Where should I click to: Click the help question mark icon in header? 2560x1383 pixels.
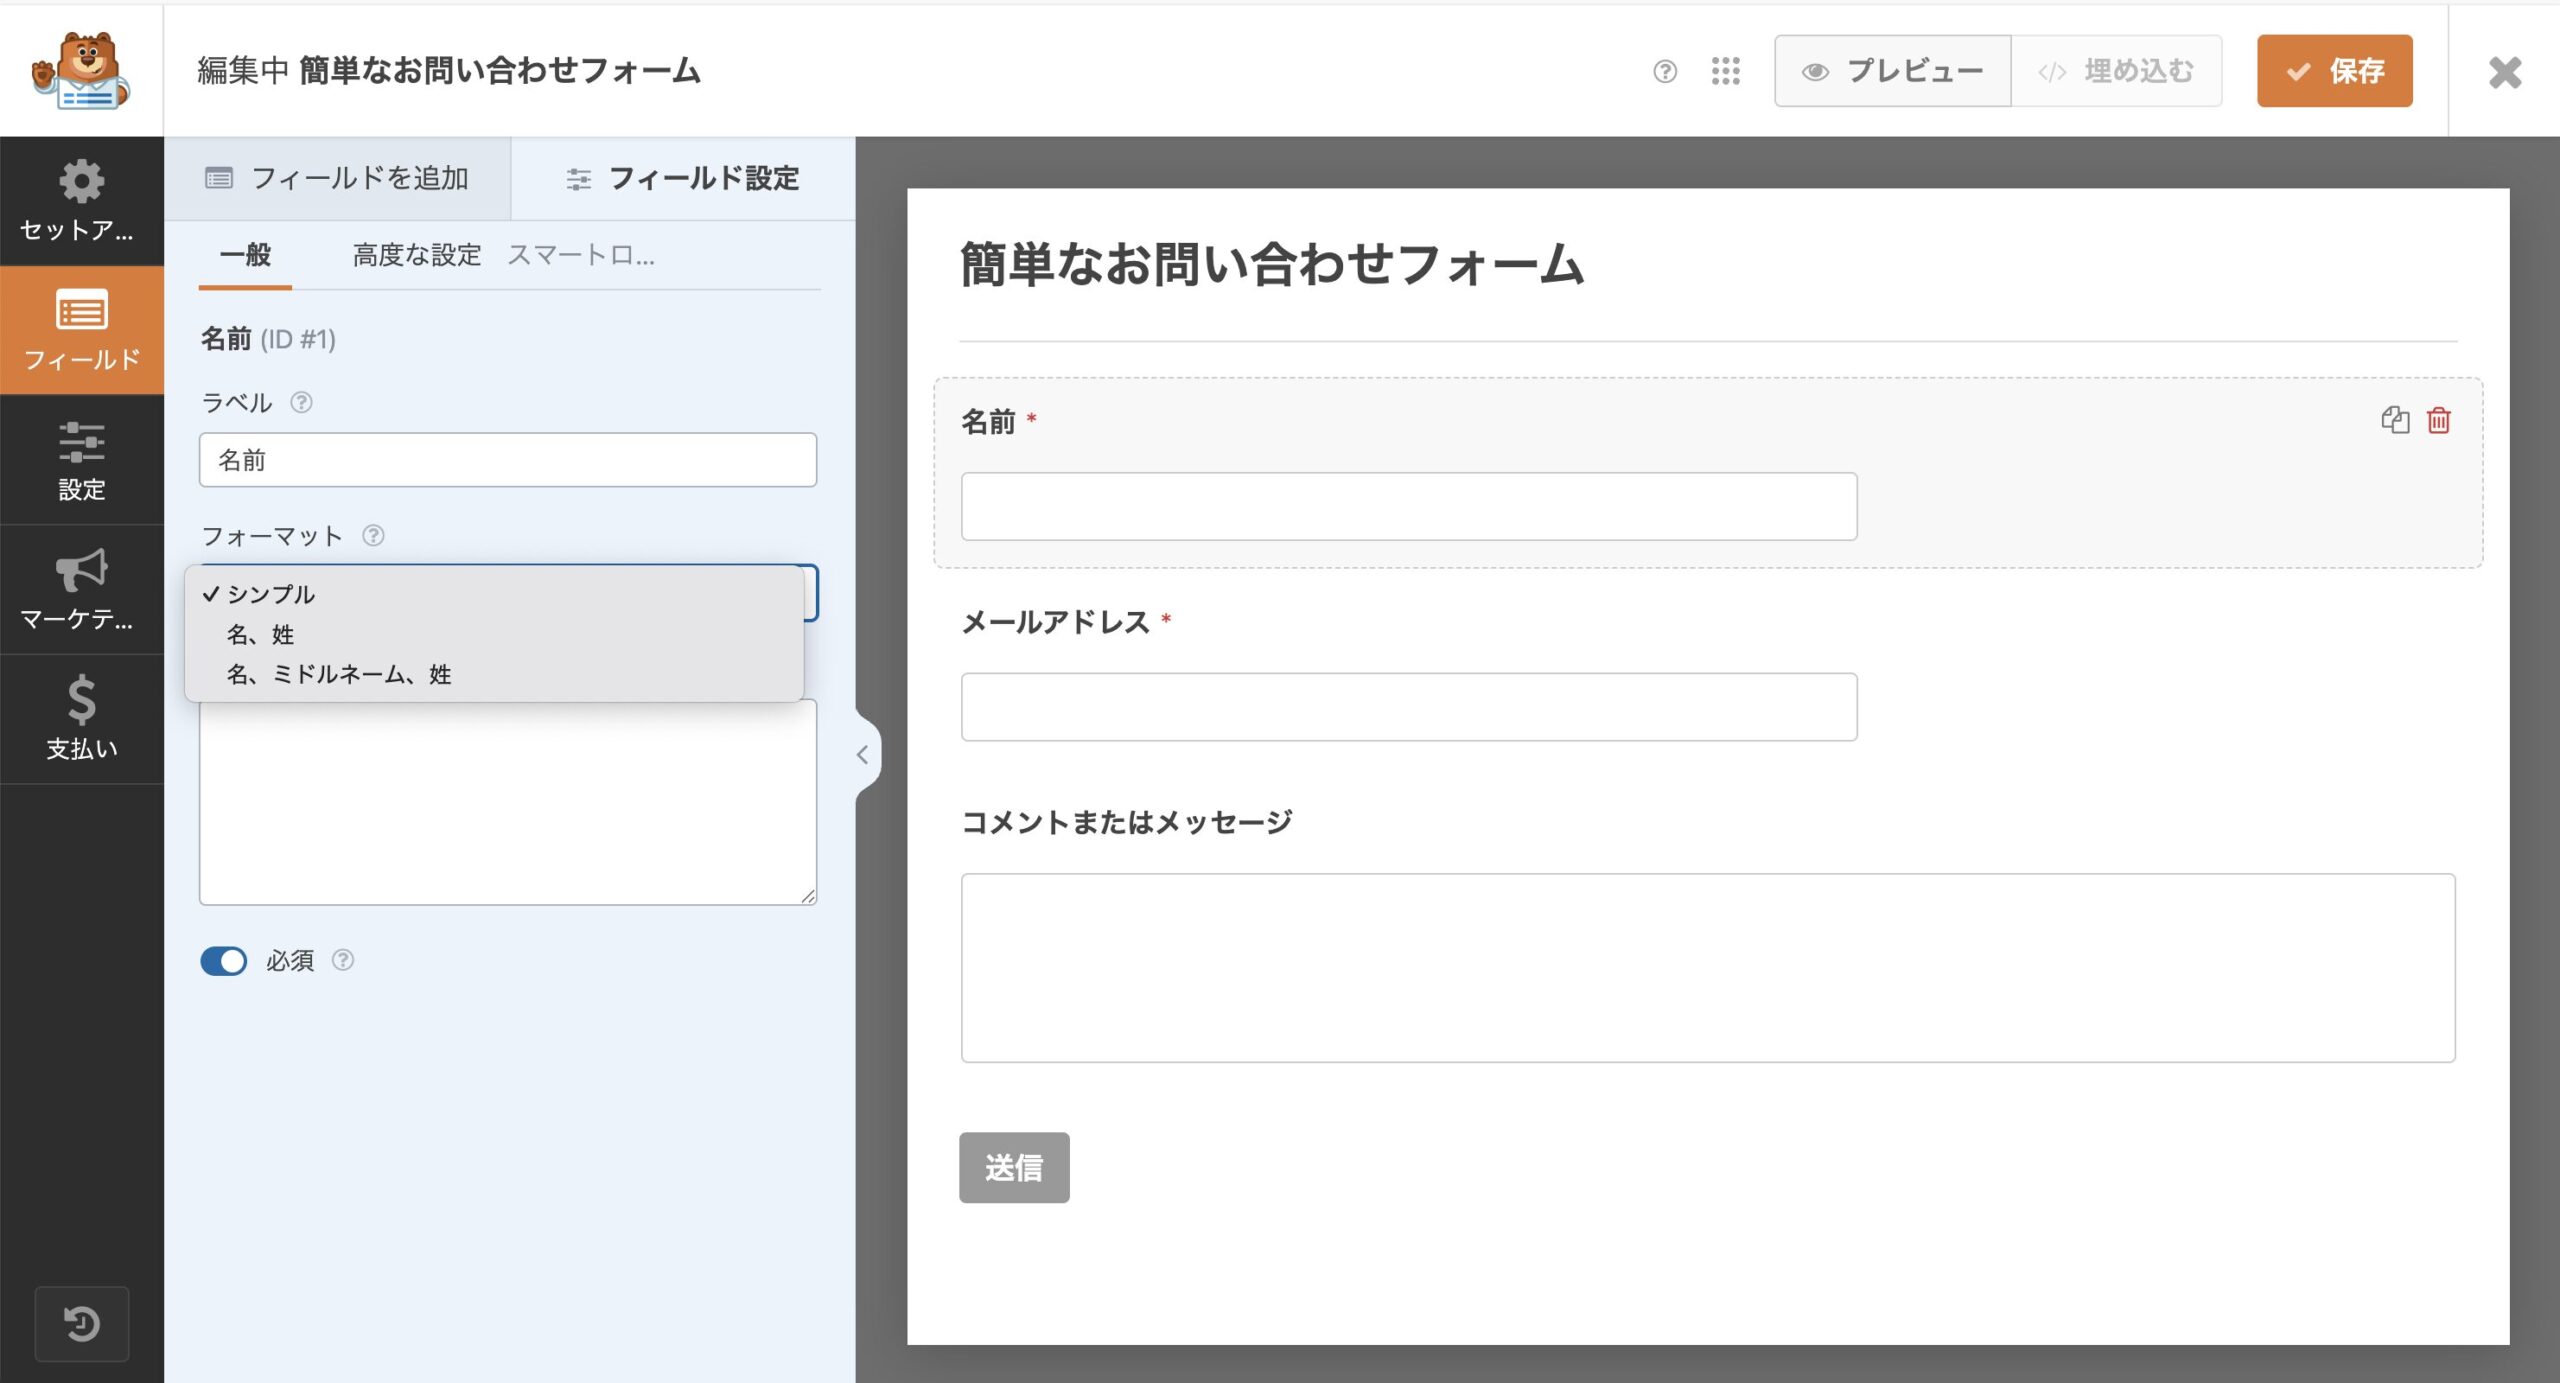click(x=1664, y=71)
